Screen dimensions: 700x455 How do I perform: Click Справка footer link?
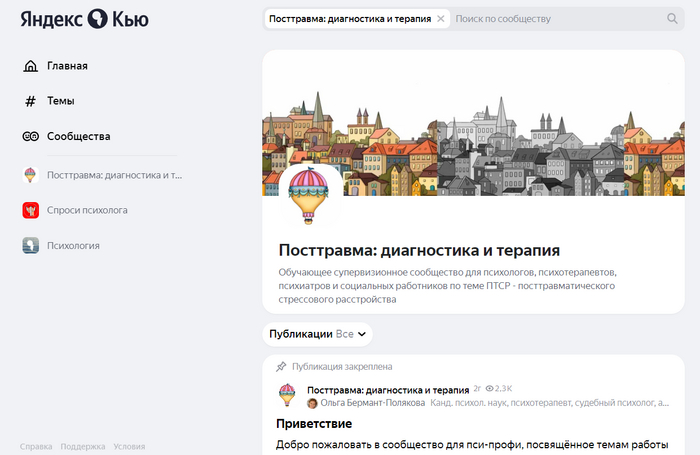tap(36, 447)
